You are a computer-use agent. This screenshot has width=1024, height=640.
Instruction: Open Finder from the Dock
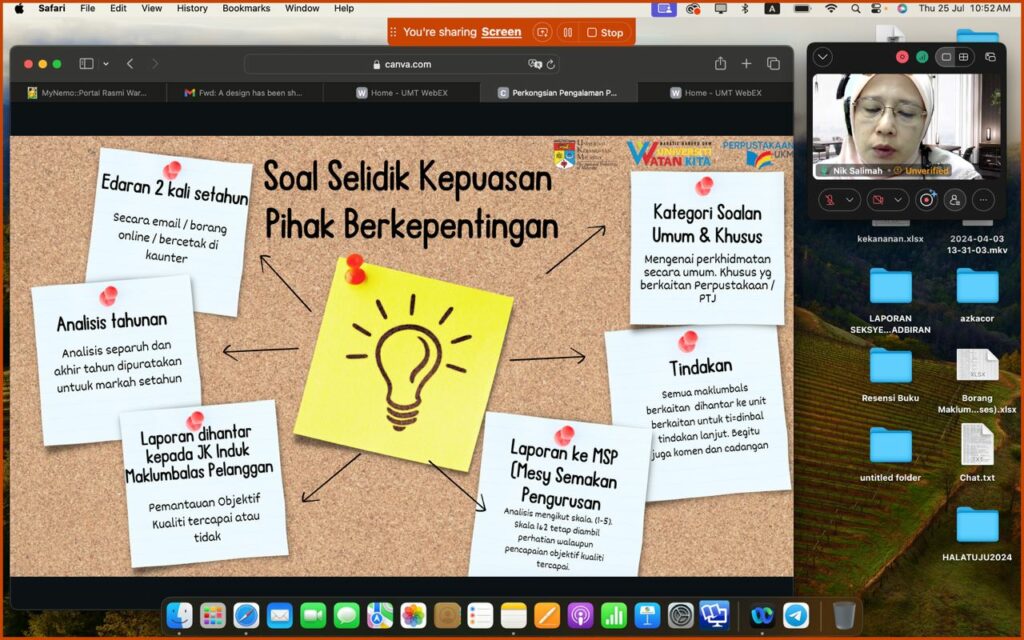tap(180, 615)
